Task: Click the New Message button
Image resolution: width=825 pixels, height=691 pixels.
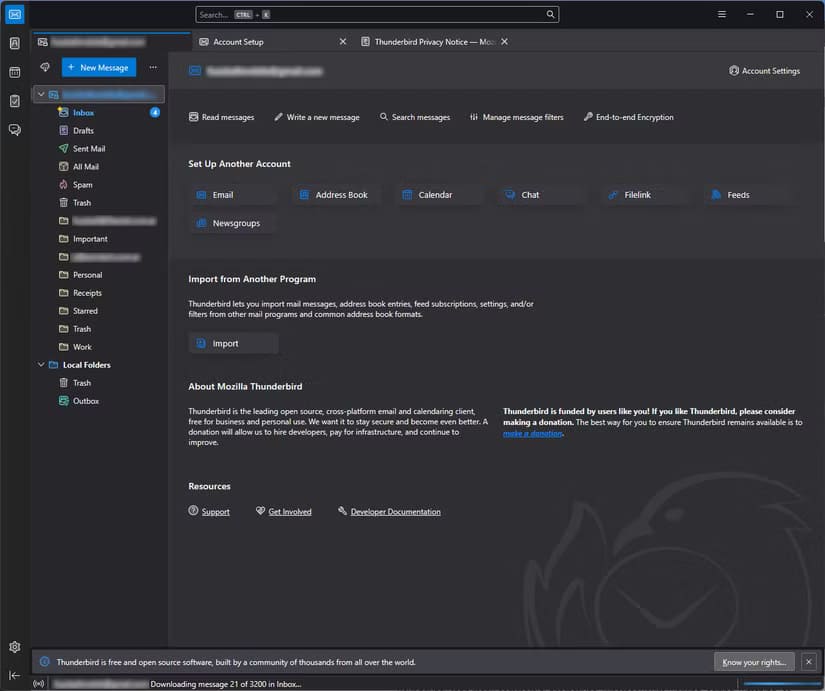Action: tap(99, 67)
